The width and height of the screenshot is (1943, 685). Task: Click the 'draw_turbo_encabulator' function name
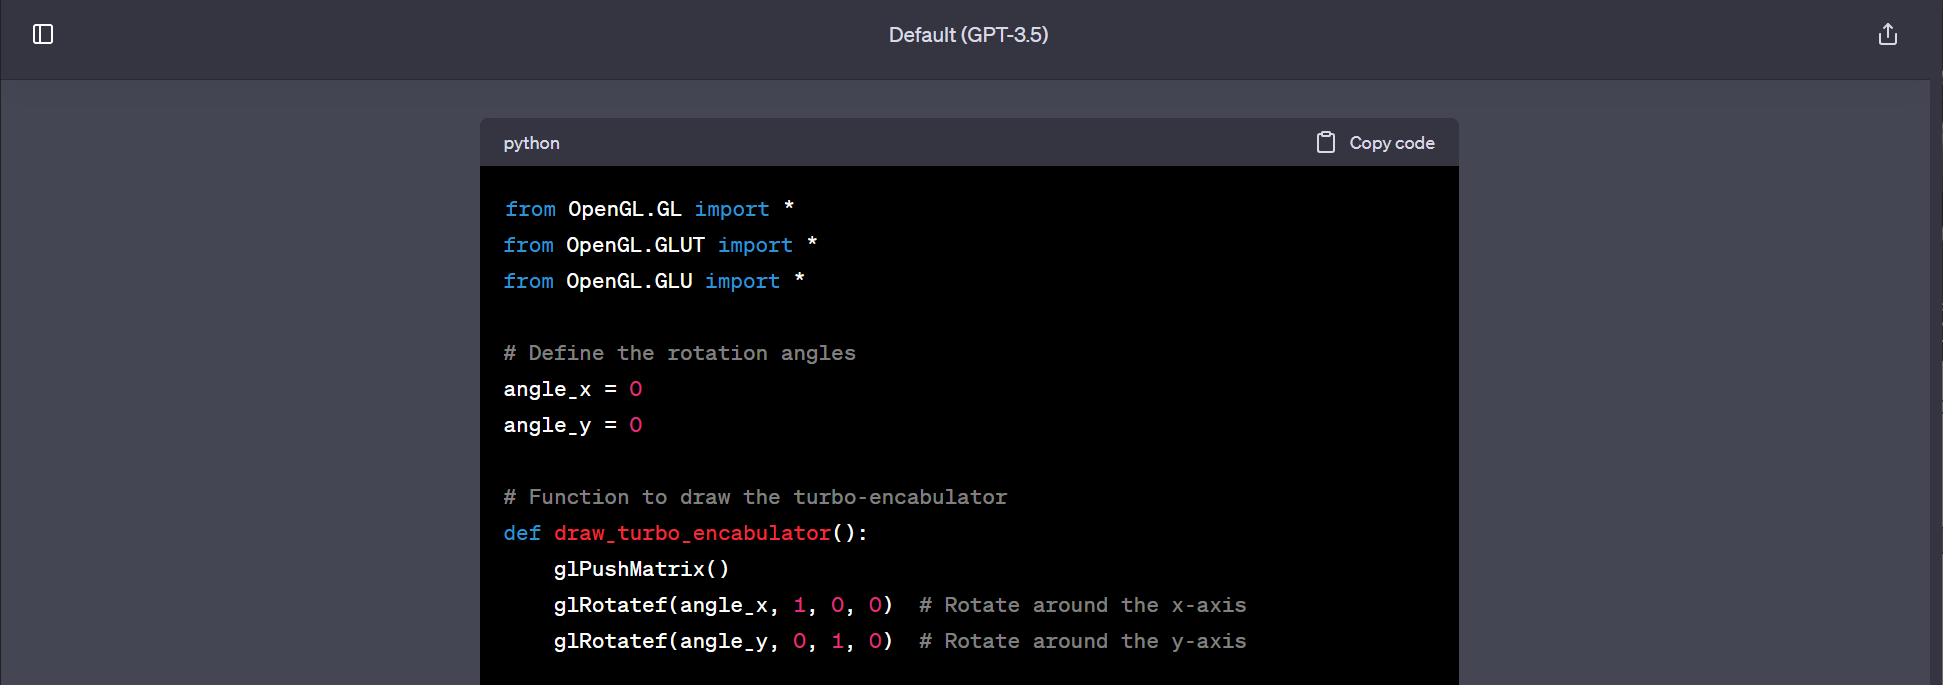coord(693,533)
